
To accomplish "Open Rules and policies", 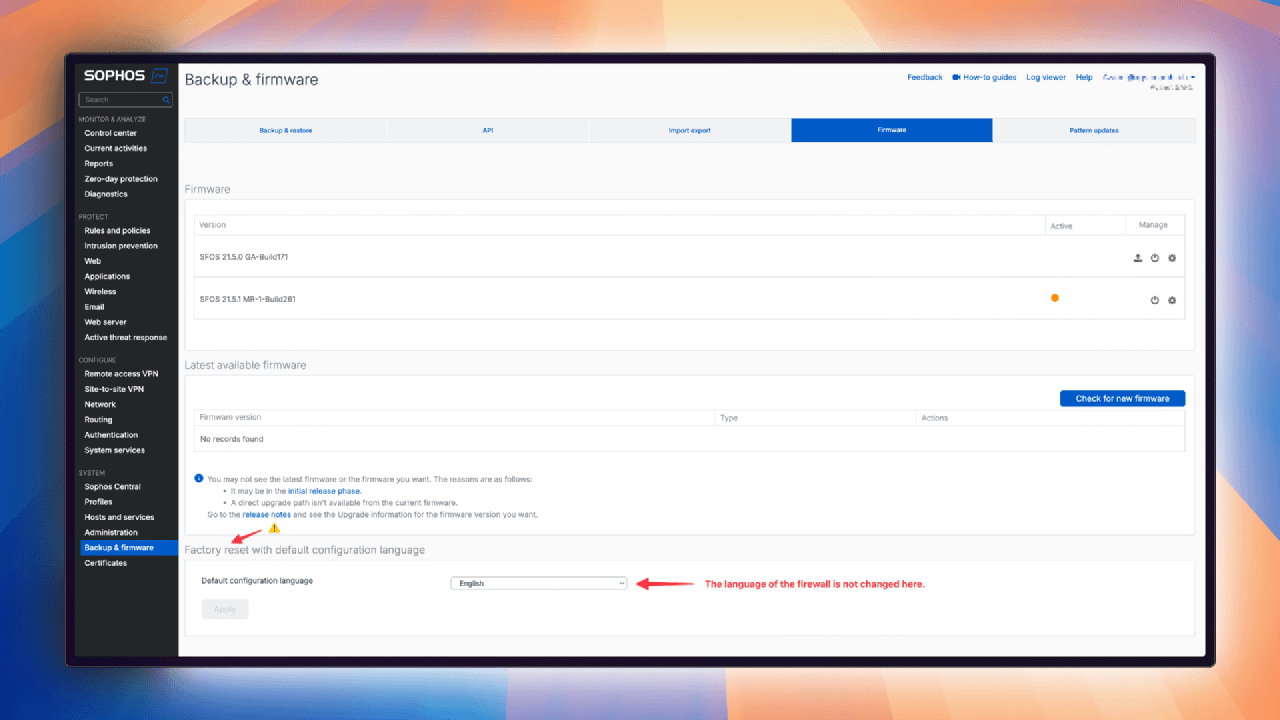I will [x=117, y=230].
